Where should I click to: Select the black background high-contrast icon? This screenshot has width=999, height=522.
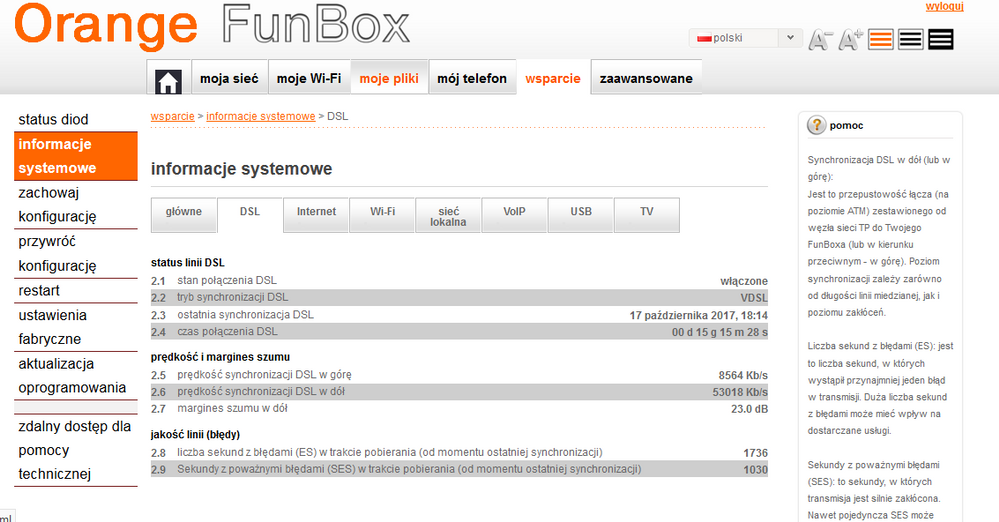(x=941, y=40)
